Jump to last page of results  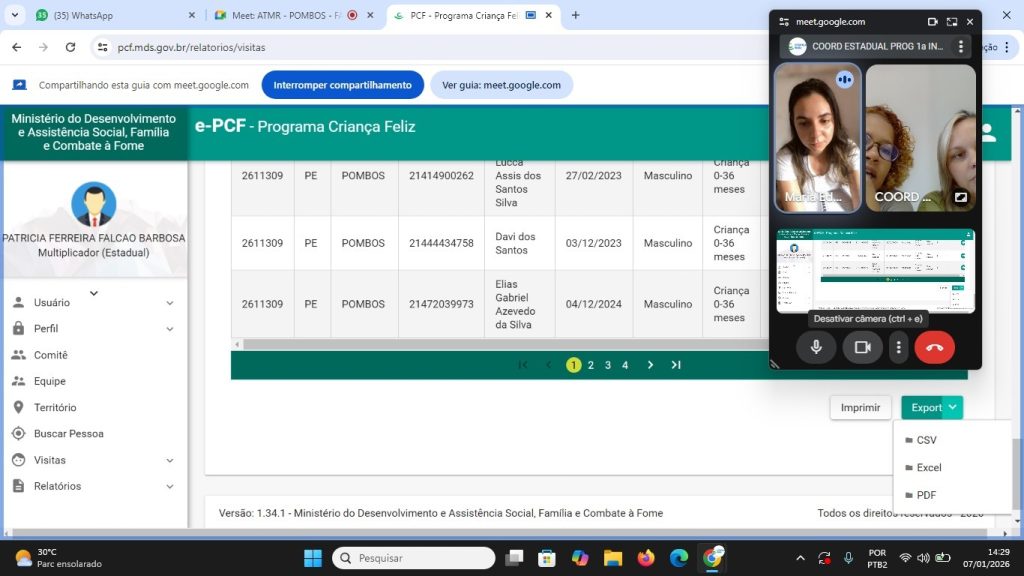[x=676, y=365]
